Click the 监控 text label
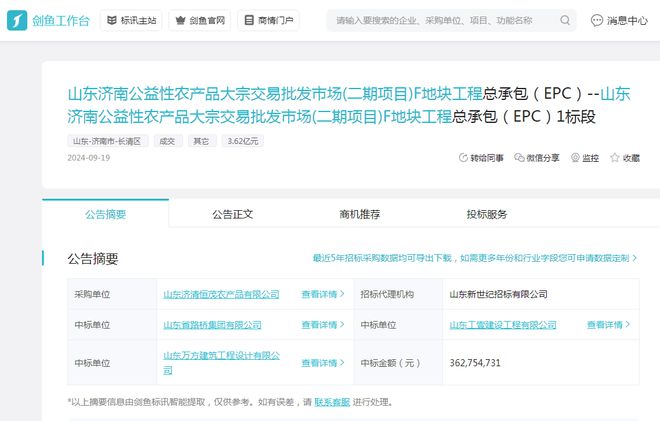The width and height of the screenshot is (660, 421). click(x=591, y=158)
